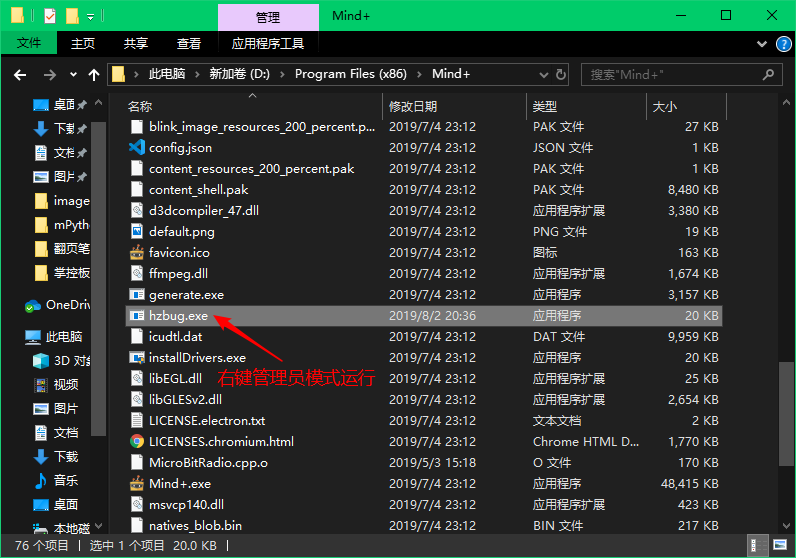Click navigation pane scrollbar thumb
Image resolution: width=796 pixels, height=558 pixels.
point(98,278)
